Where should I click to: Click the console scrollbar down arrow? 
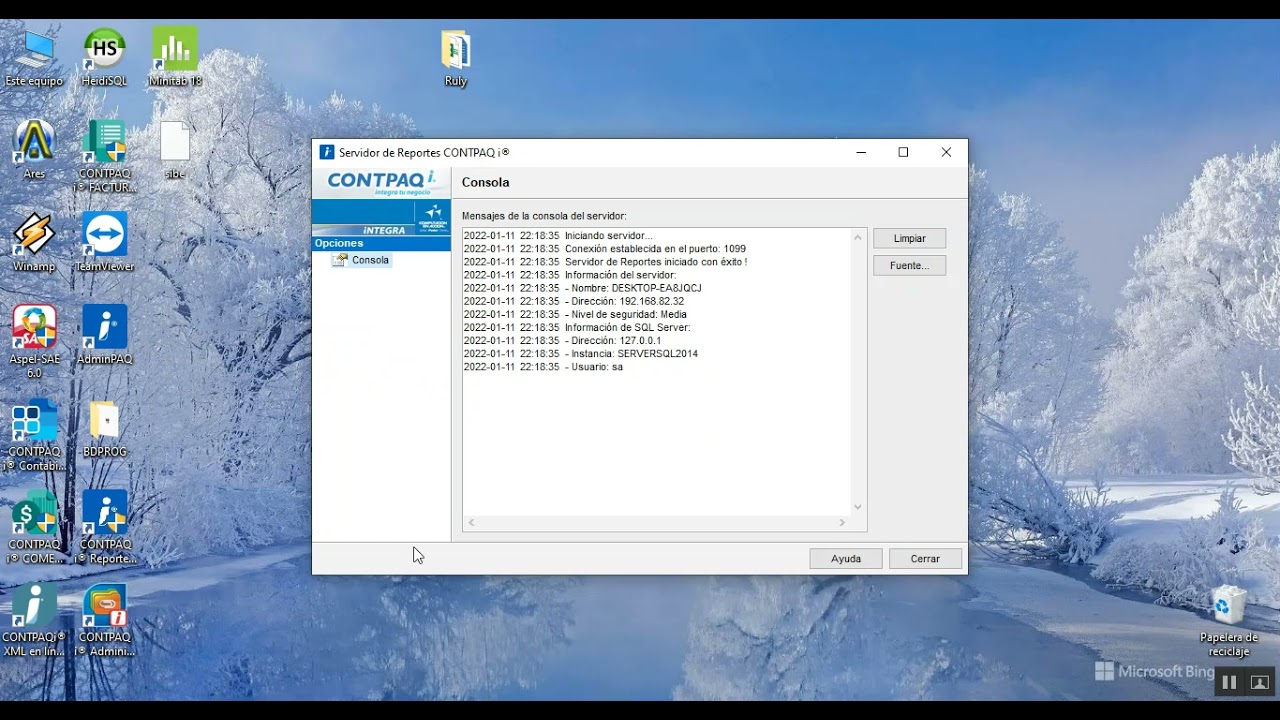pyautogui.click(x=857, y=507)
